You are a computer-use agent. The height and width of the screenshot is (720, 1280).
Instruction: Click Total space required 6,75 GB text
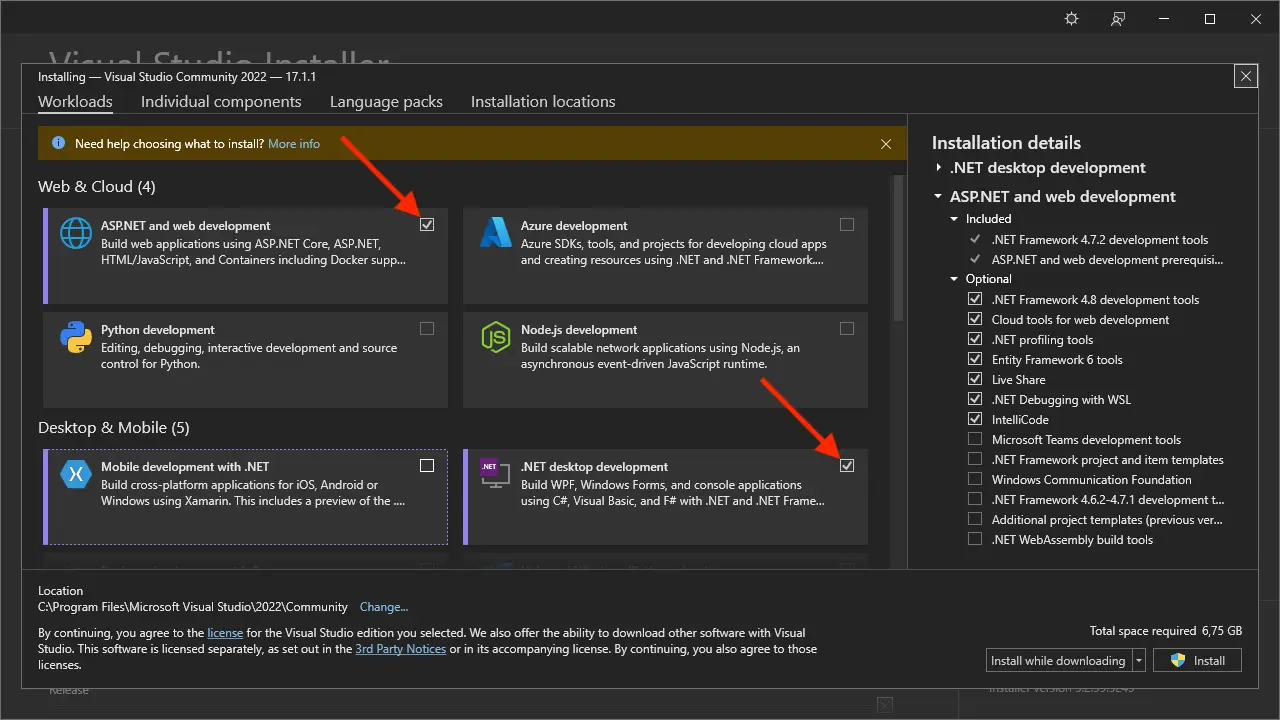click(1166, 631)
